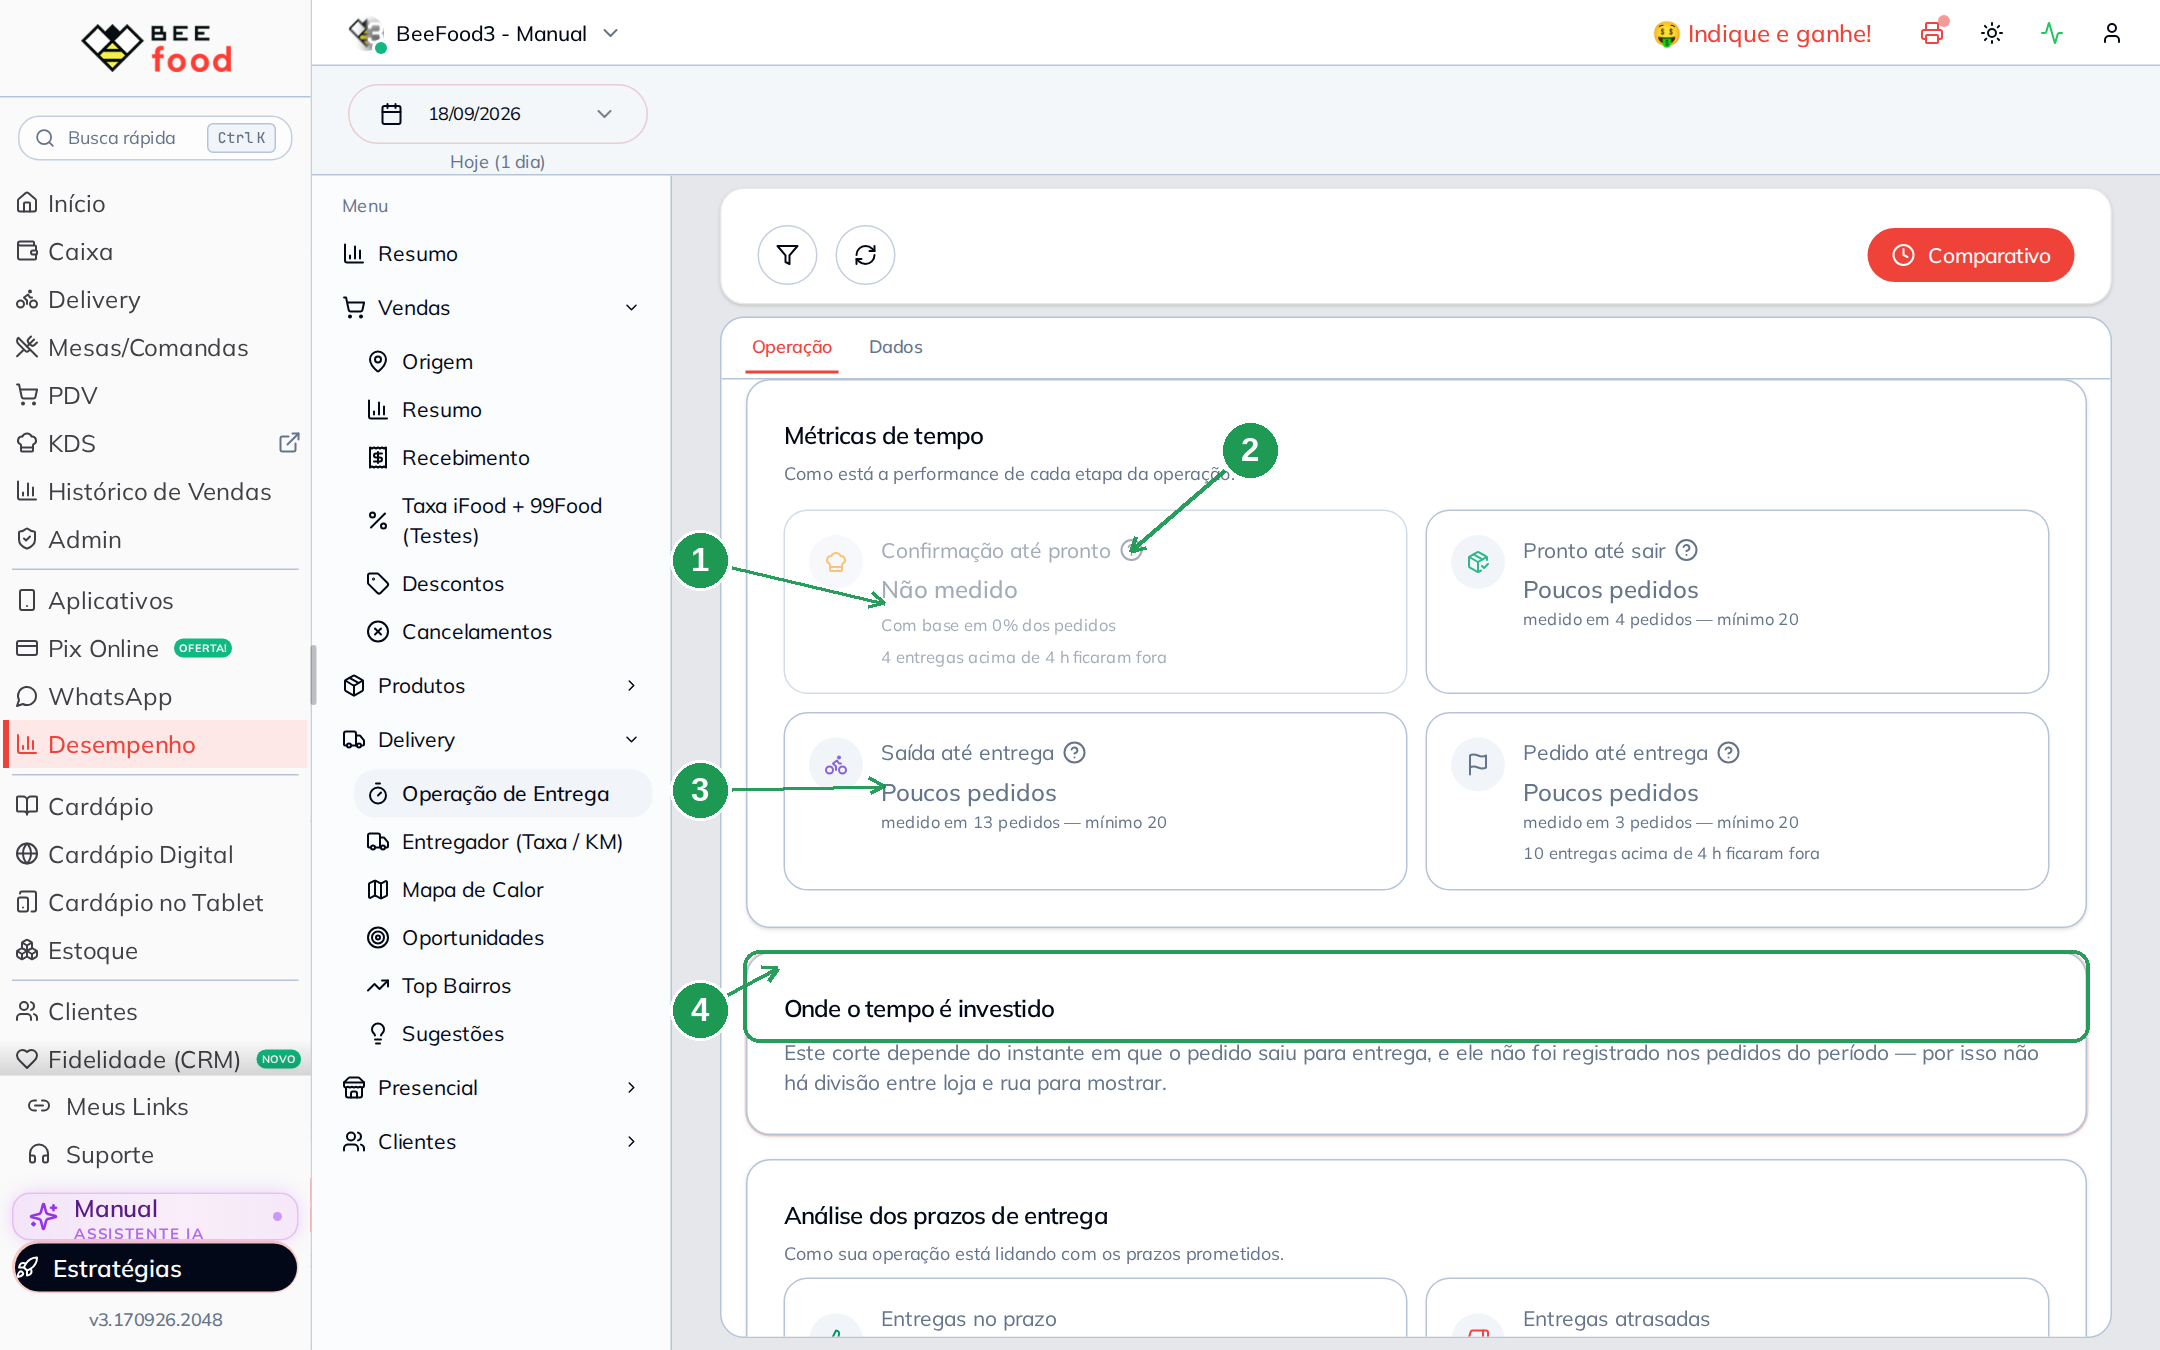2160x1350 pixels.
Task: Click the Meus Links chain icon
Action: 39,1106
